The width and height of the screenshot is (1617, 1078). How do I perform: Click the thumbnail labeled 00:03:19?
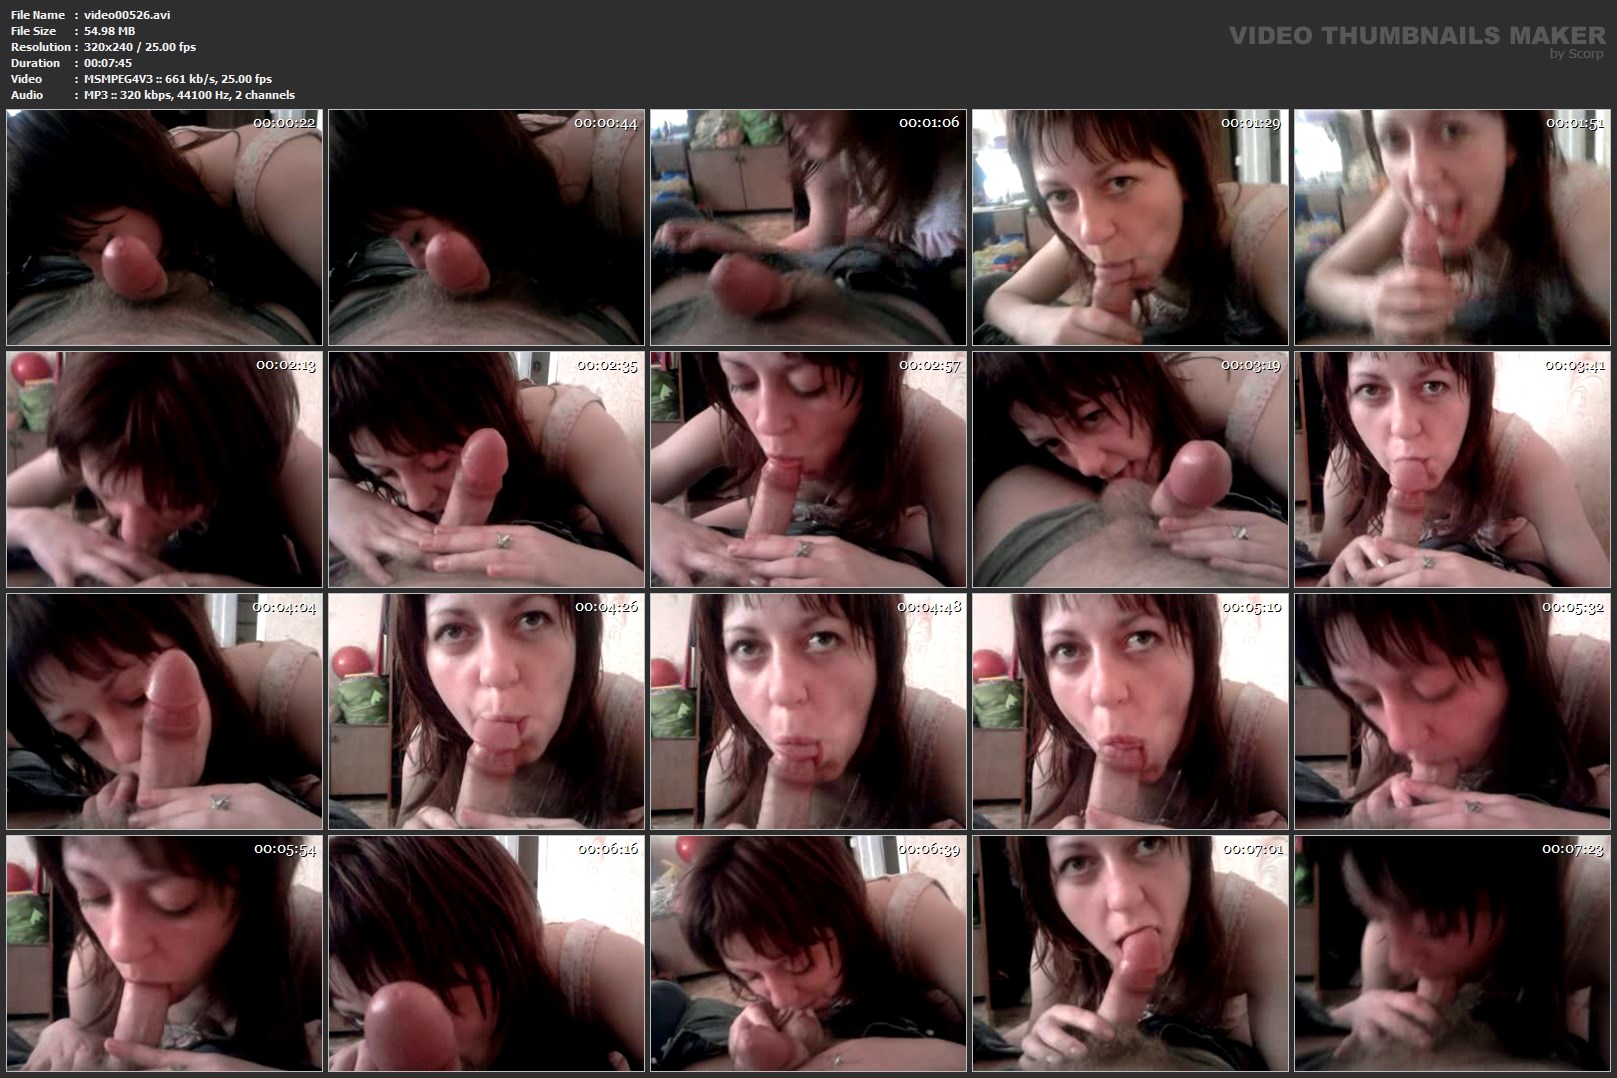[x=1130, y=469]
